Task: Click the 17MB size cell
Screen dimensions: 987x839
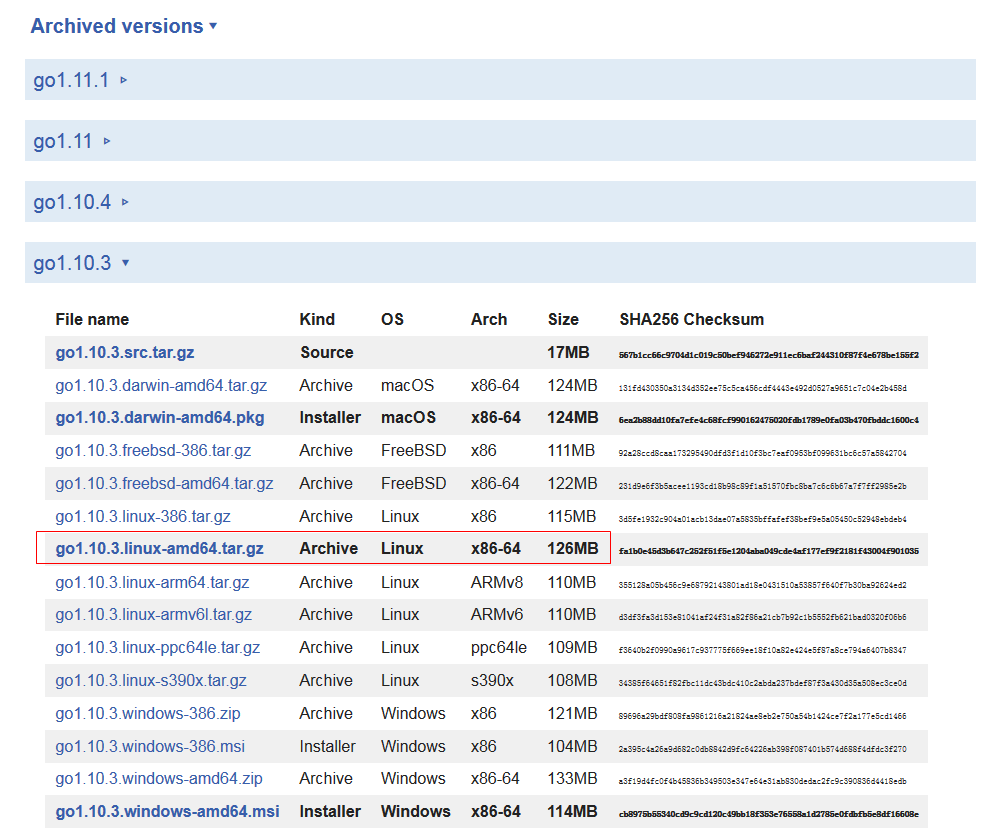Action: click(x=568, y=352)
